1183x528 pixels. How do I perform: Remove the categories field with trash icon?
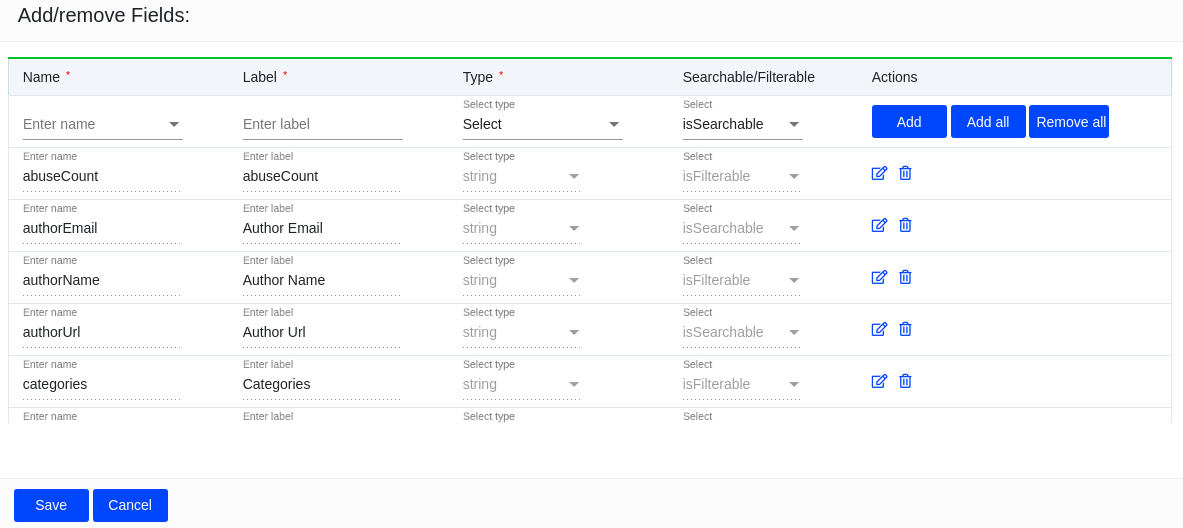[905, 381]
